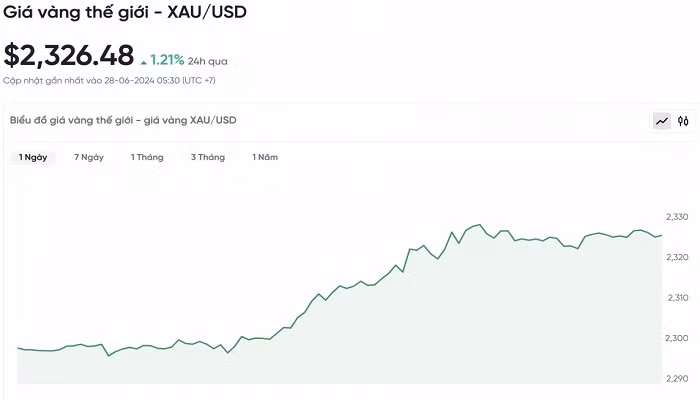The image size is (700, 400).
Task: Switch to the 3 Tháng range
Action: (208, 157)
